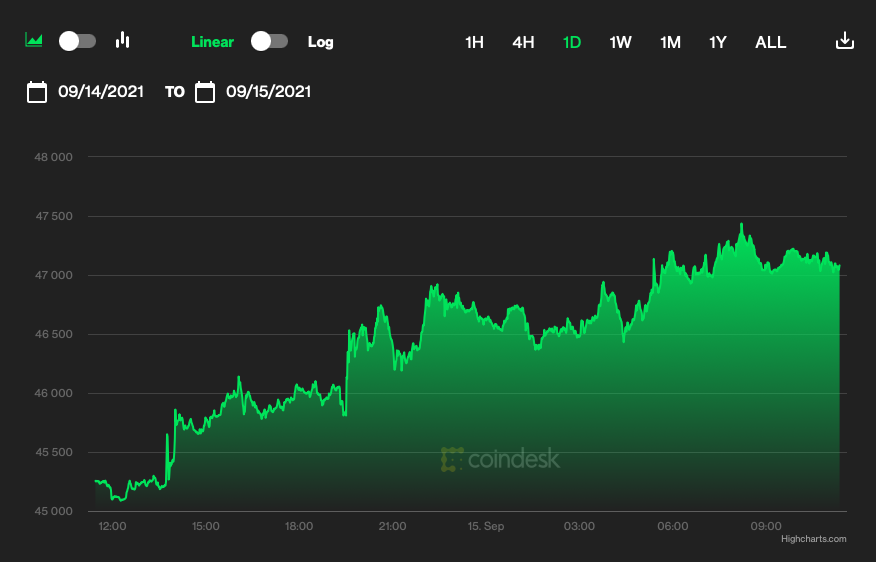This screenshot has width=876, height=562.
Task: Select the candlestick chart icon
Action: [x=123, y=41]
